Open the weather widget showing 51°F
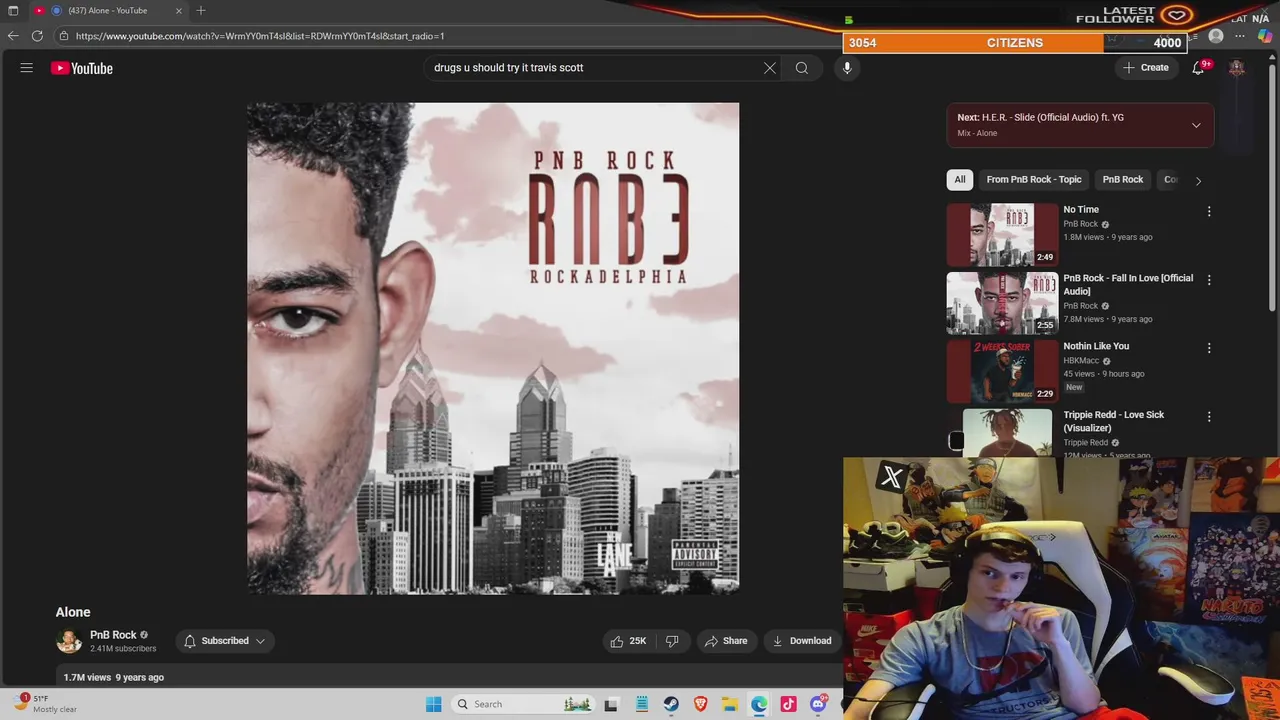This screenshot has height=720, width=1280. pyautogui.click(x=45, y=704)
